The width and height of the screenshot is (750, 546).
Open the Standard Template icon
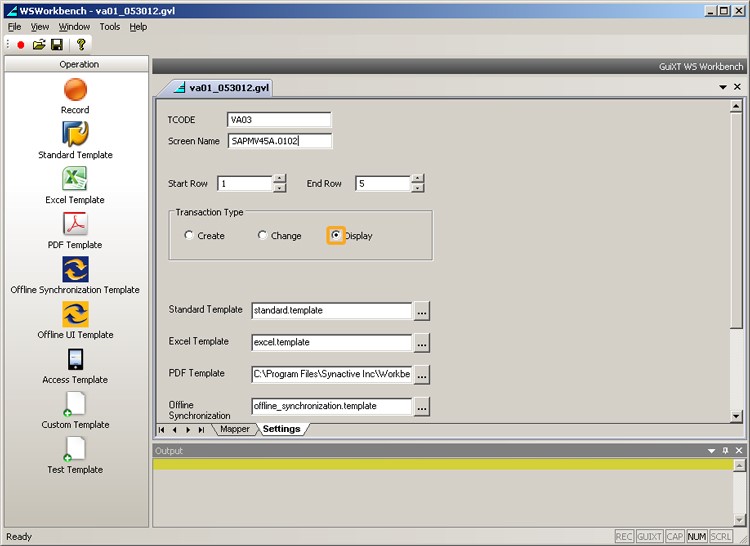coord(75,134)
